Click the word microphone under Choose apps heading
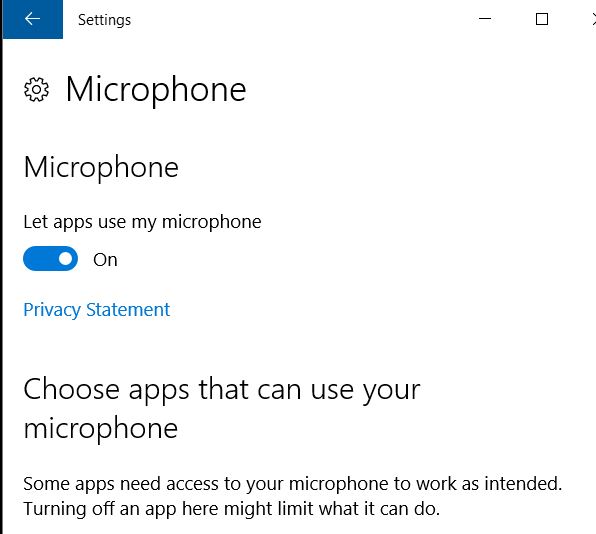Viewport: 596px width, 534px height. 101,429
